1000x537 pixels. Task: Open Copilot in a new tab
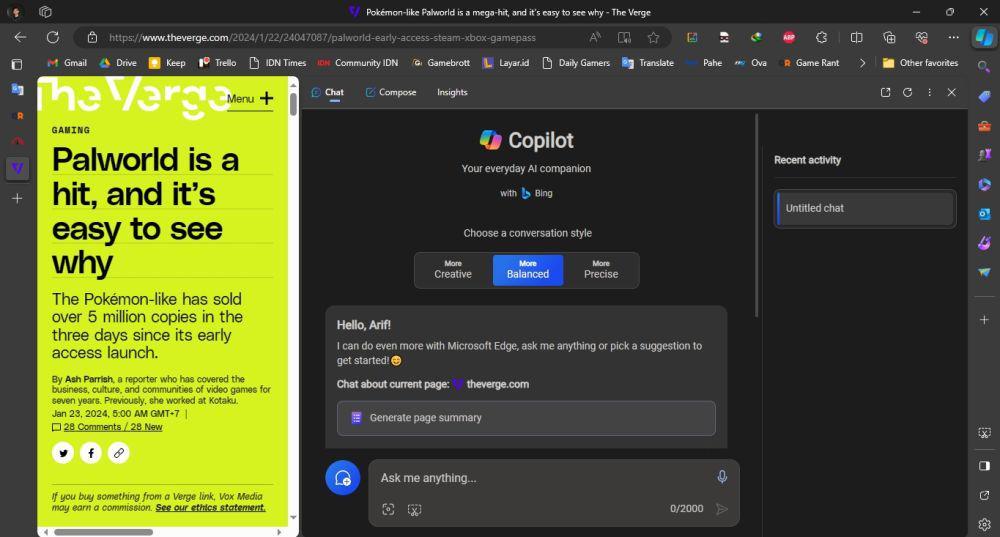(x=885, y=92)
